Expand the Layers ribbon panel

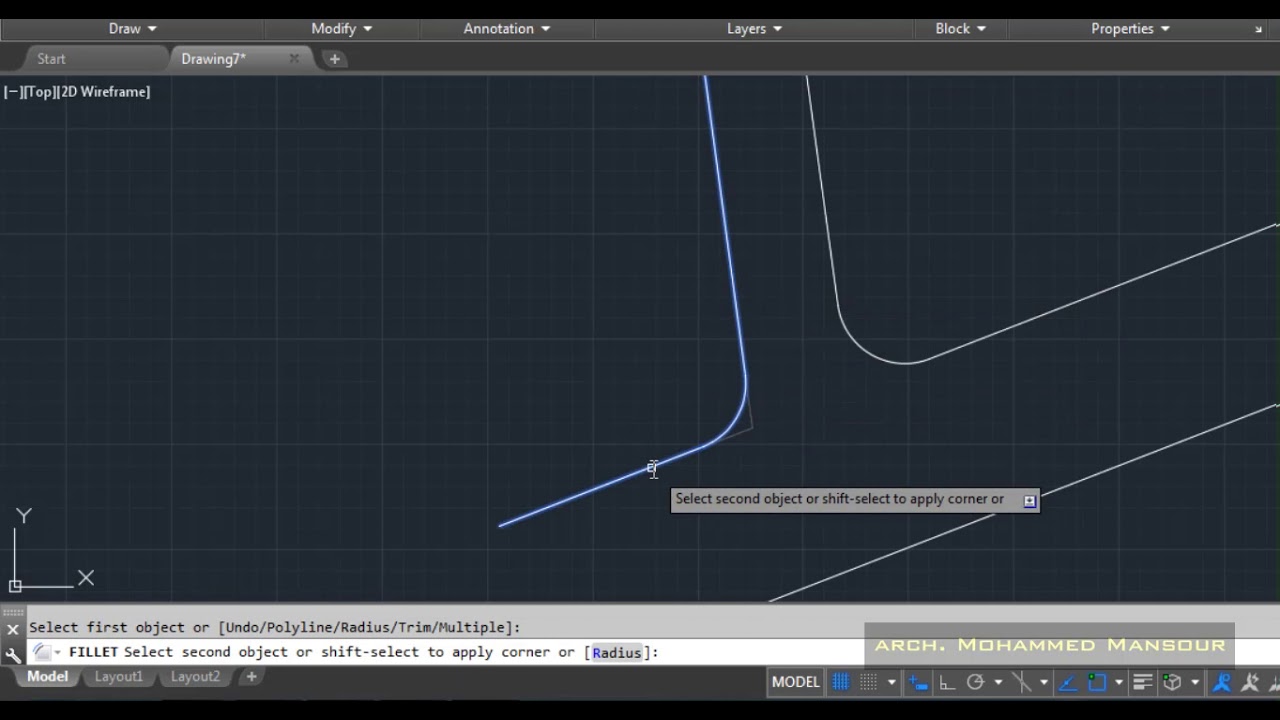pyautogui.click(x=754, y=29)
